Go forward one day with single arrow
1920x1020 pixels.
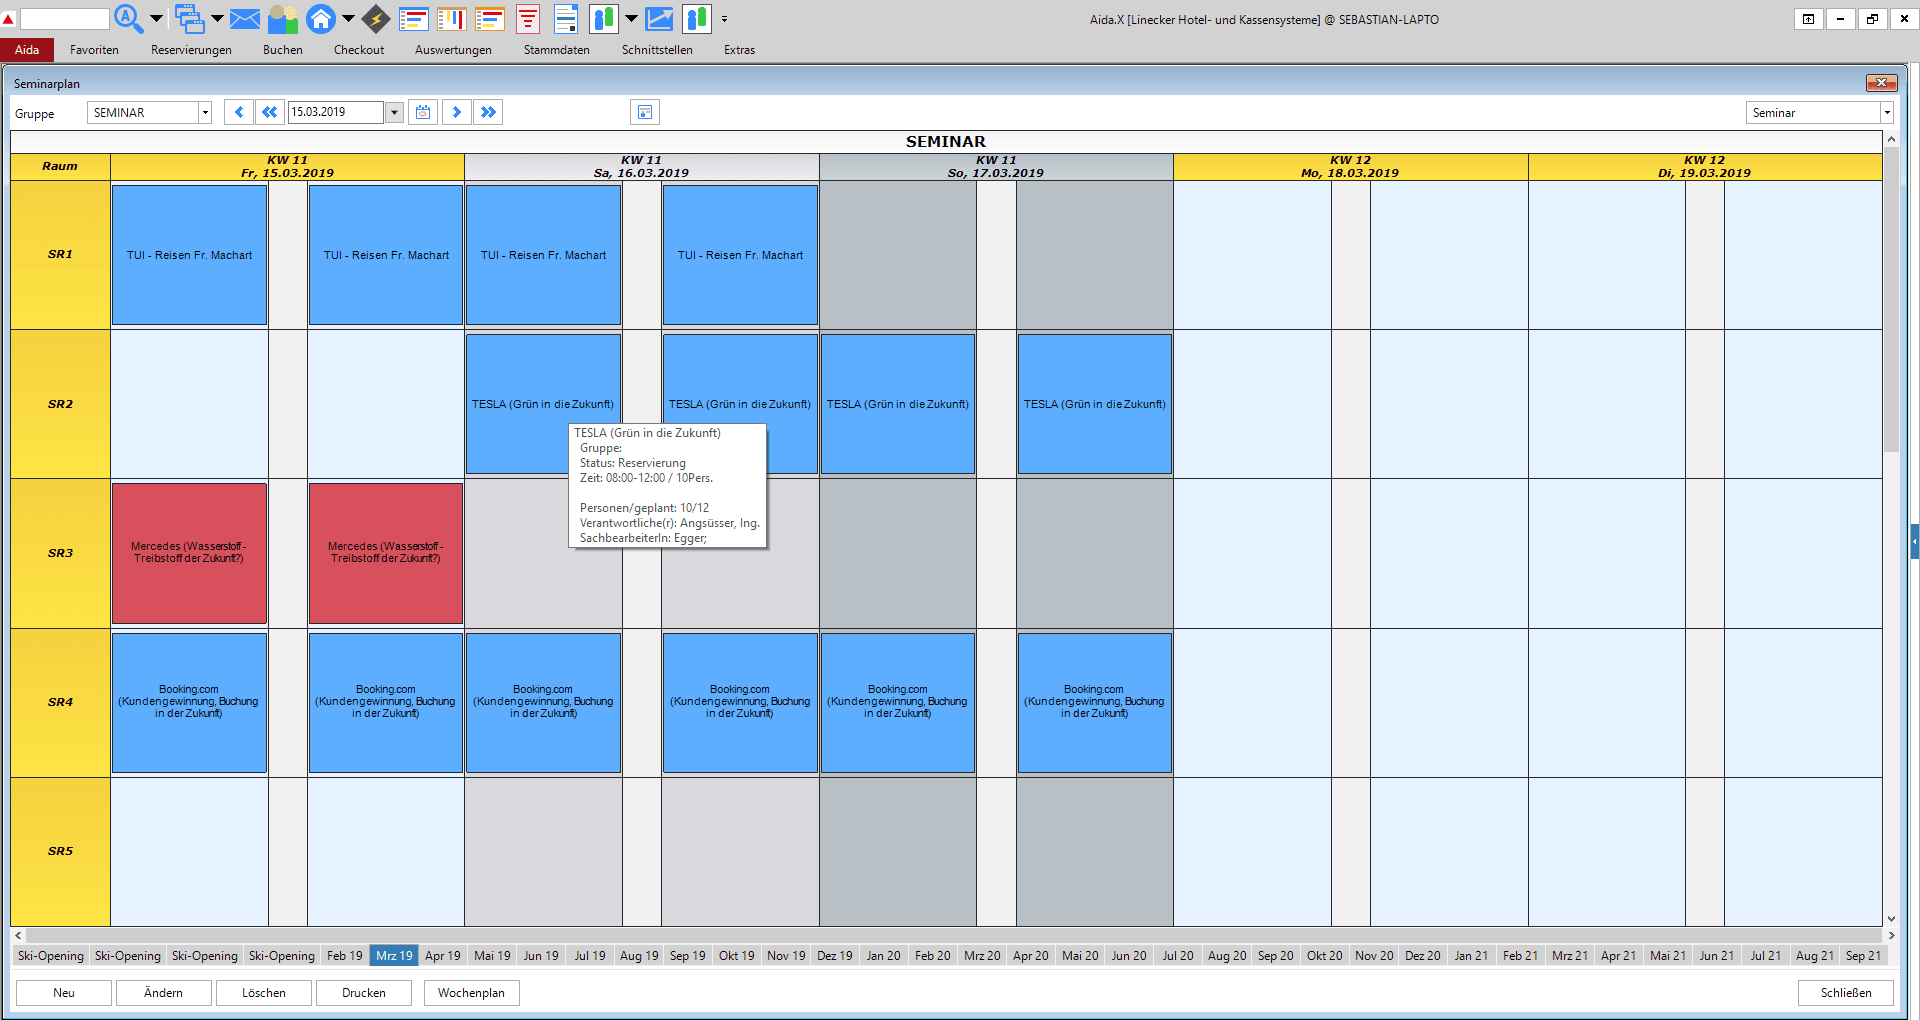(457, 112)
